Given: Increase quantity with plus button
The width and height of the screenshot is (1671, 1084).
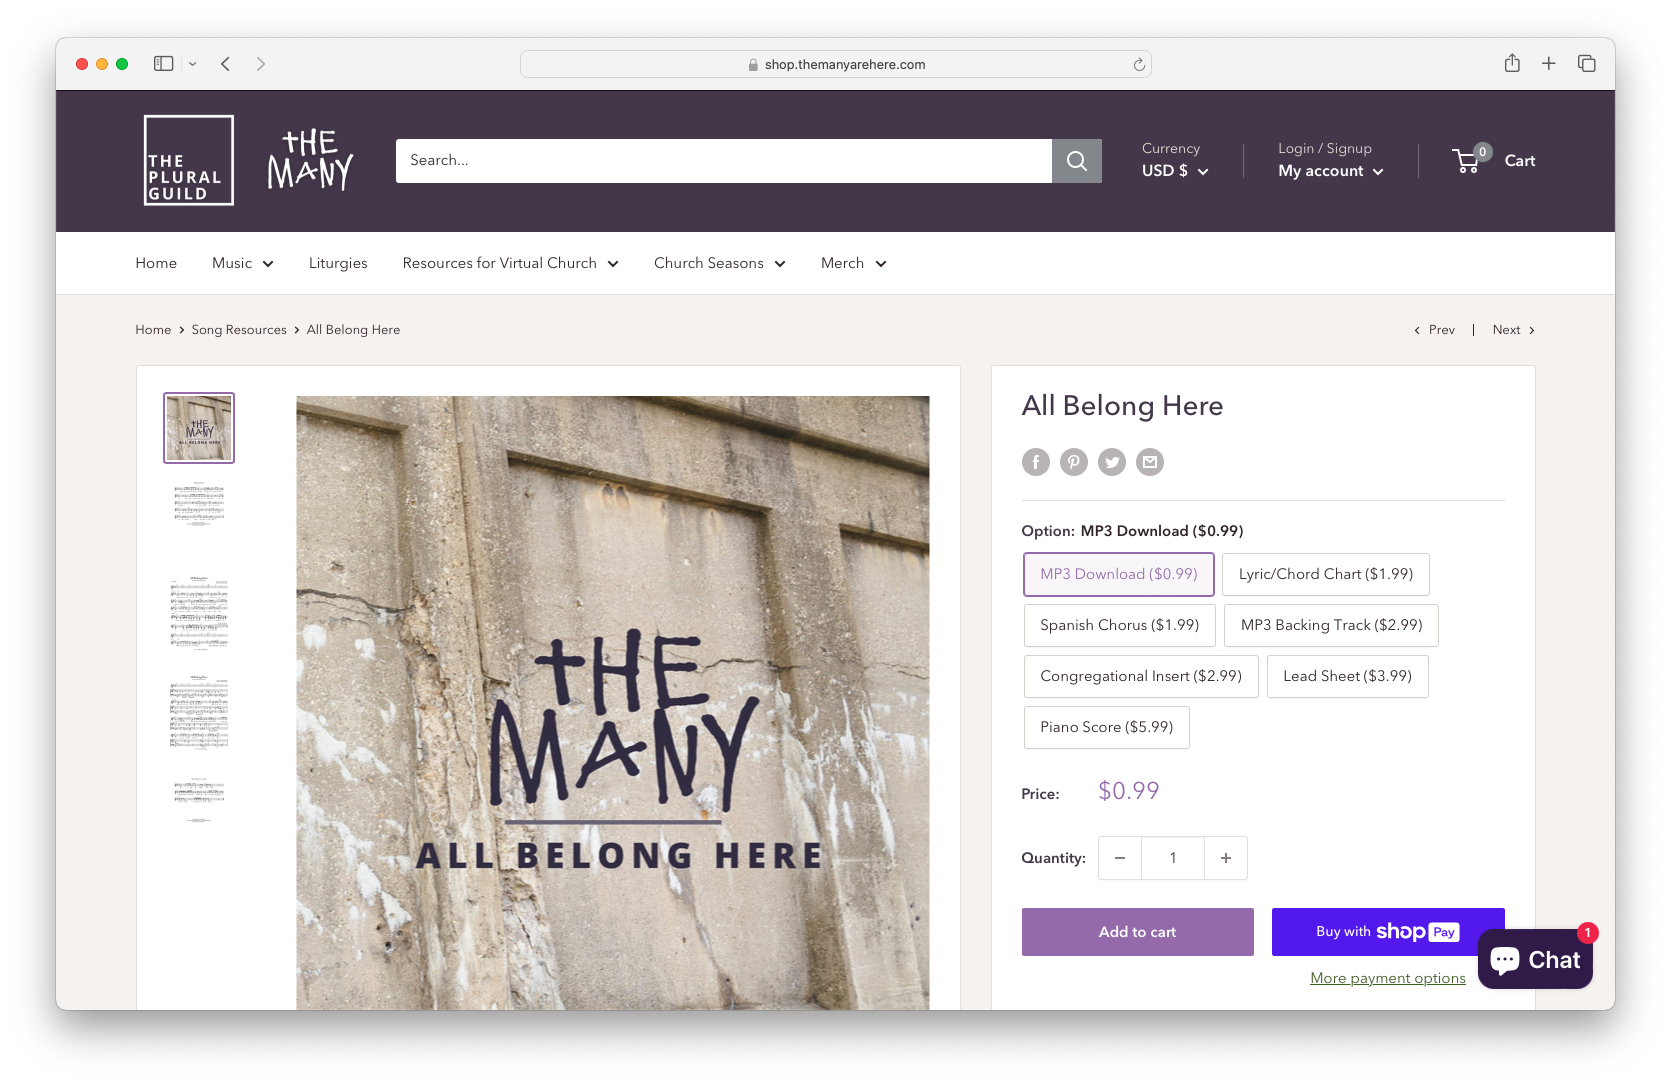Looking at the screenshot, I should 1226,858.
